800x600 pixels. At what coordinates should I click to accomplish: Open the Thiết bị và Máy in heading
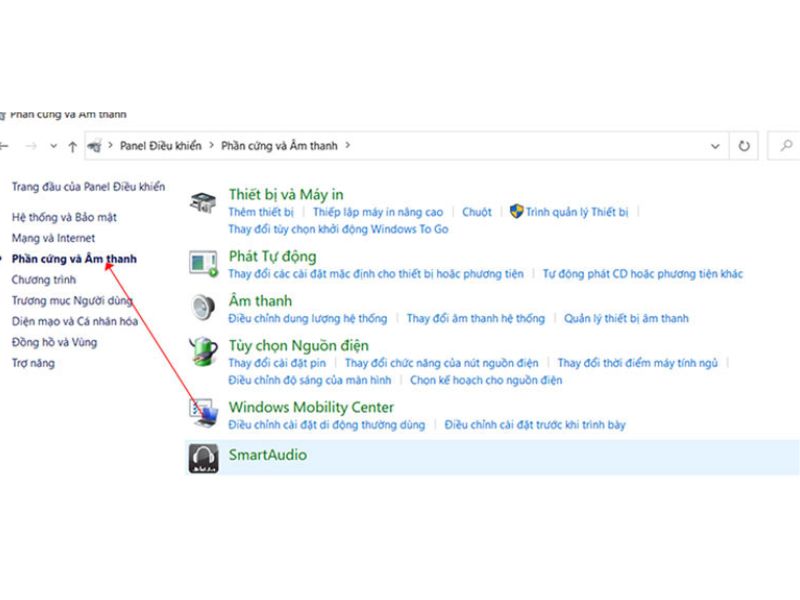(286, 195)
